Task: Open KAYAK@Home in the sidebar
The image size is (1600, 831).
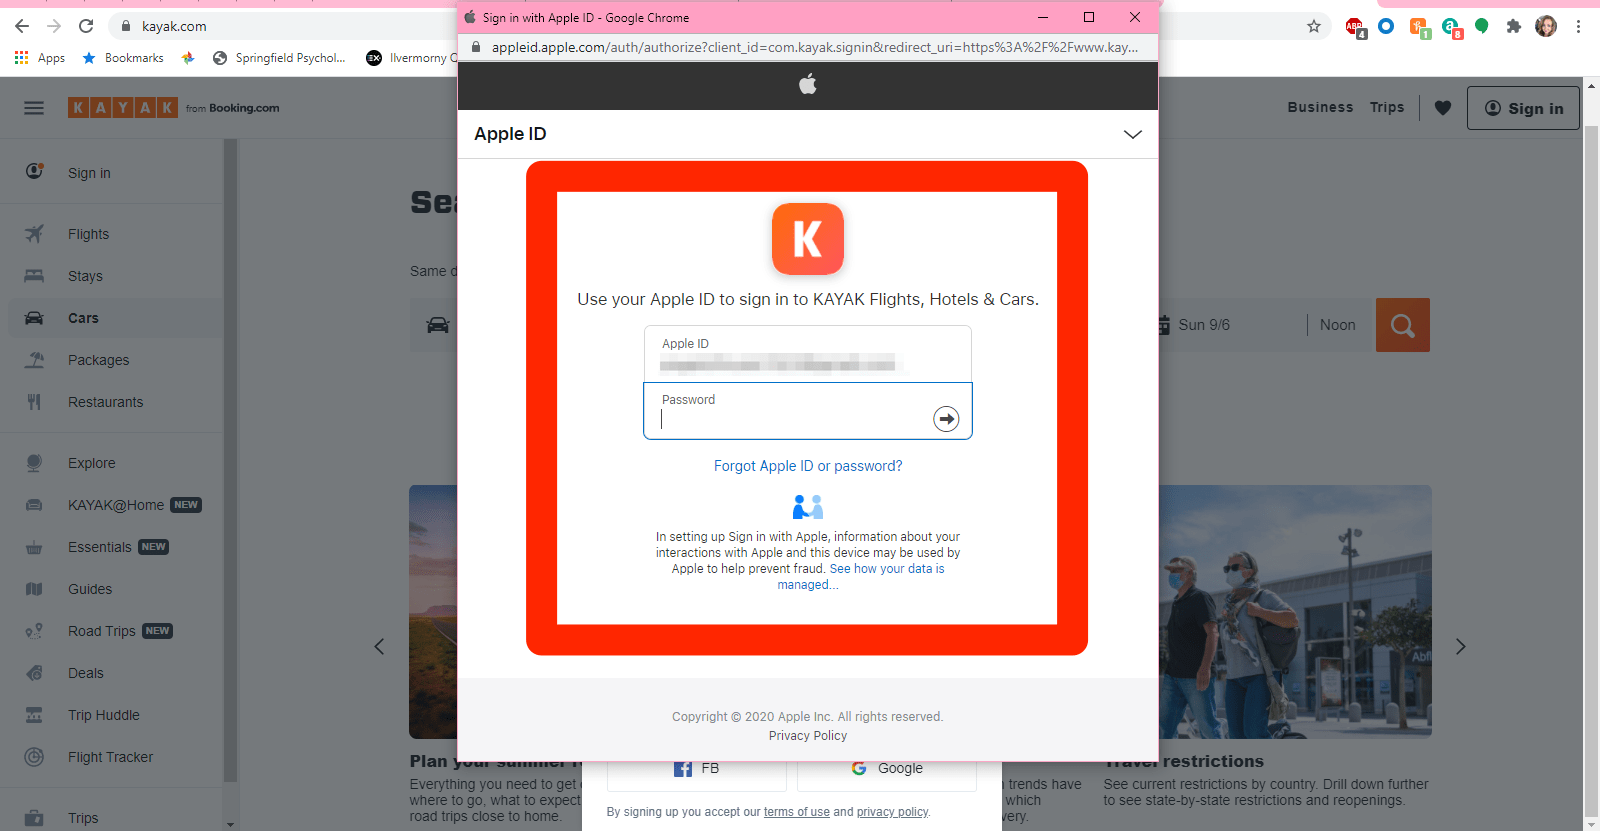Action: [112, 505]
